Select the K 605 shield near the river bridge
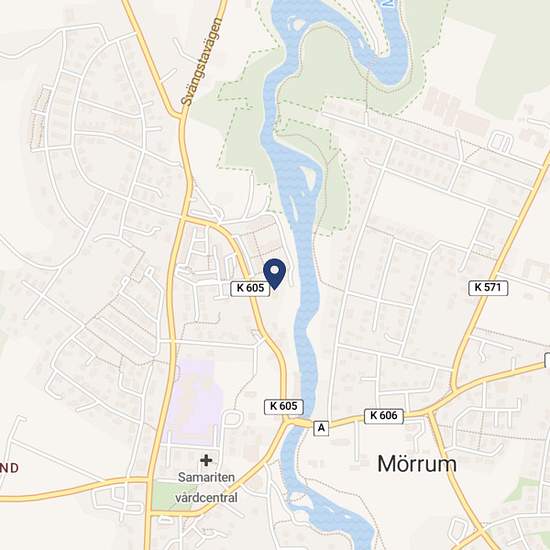This screenshot has width=550, height=550. pyautogui.click(x=283, y=407)
